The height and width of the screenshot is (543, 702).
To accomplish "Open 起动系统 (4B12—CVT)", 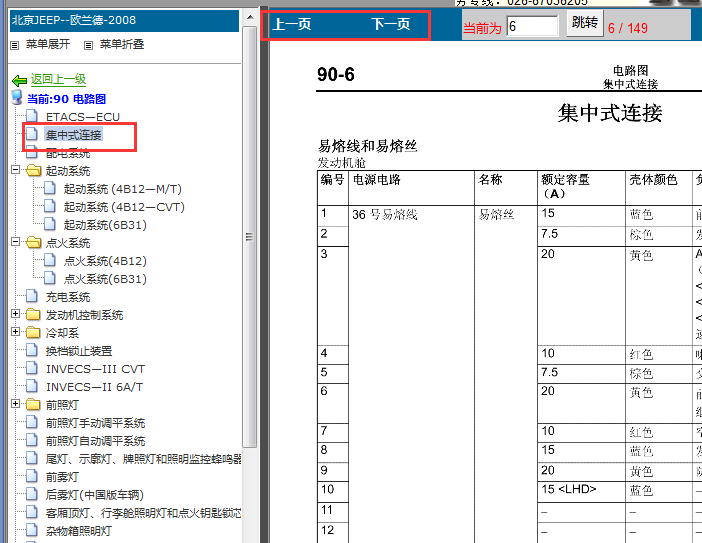I will point(124,207).
